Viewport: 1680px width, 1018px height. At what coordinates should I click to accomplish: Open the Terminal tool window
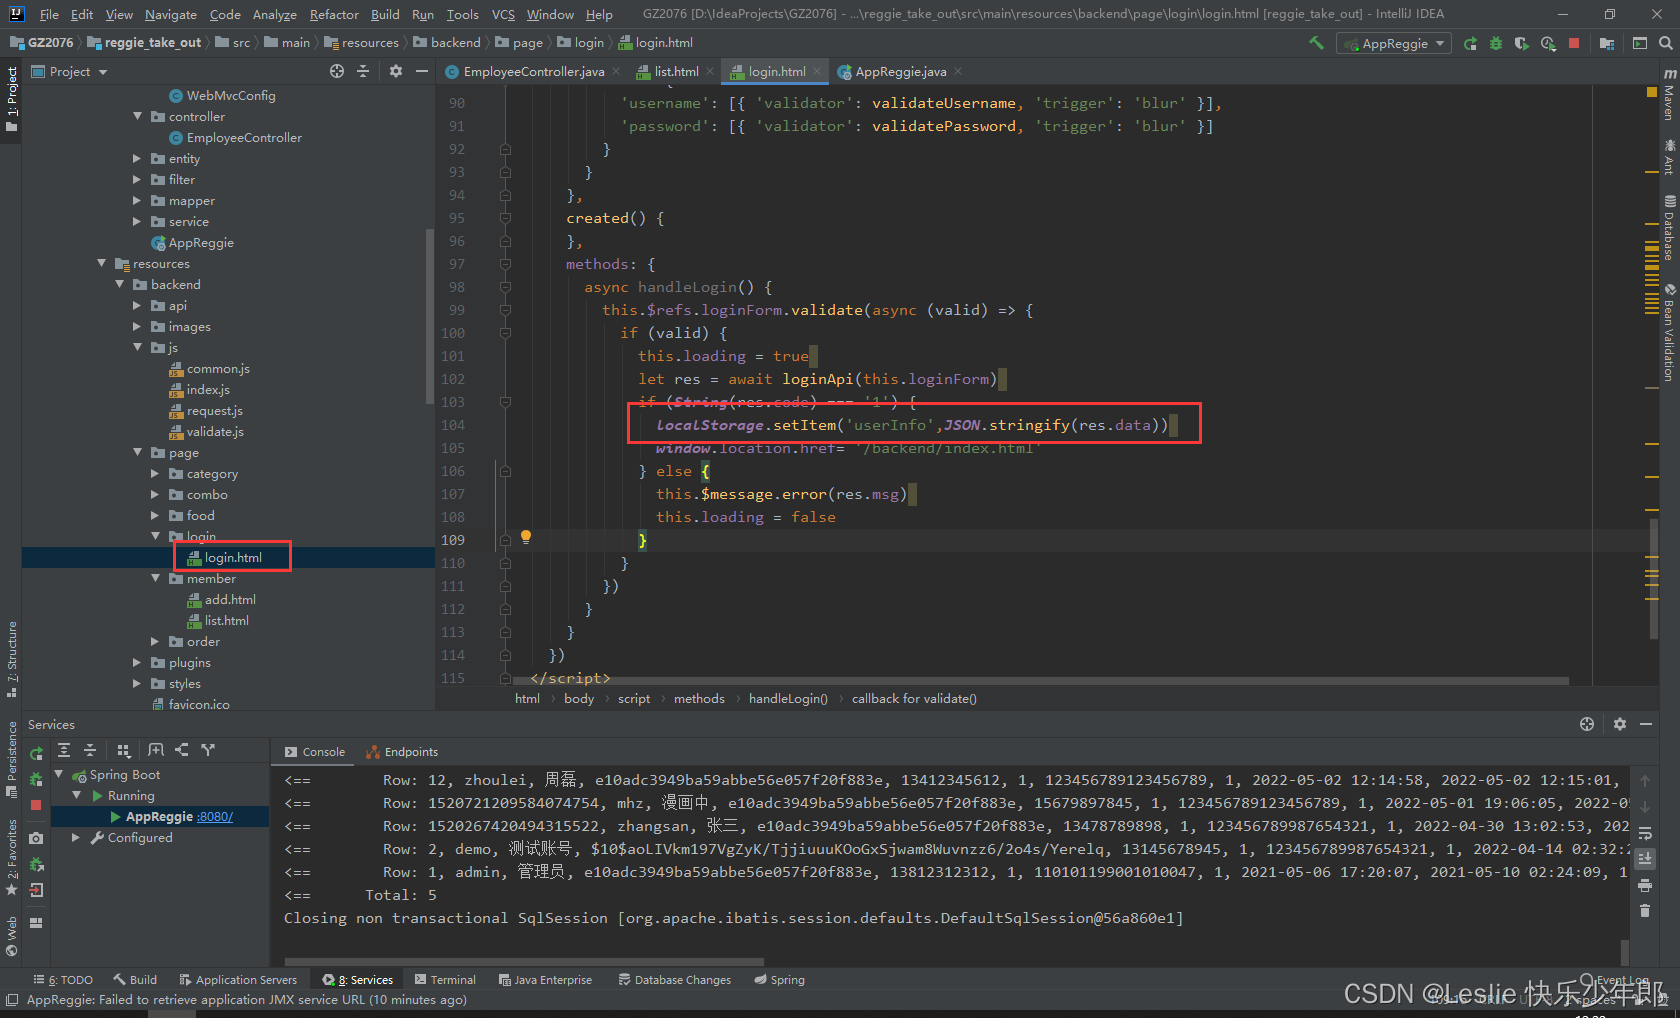click(x=445, y=979)
